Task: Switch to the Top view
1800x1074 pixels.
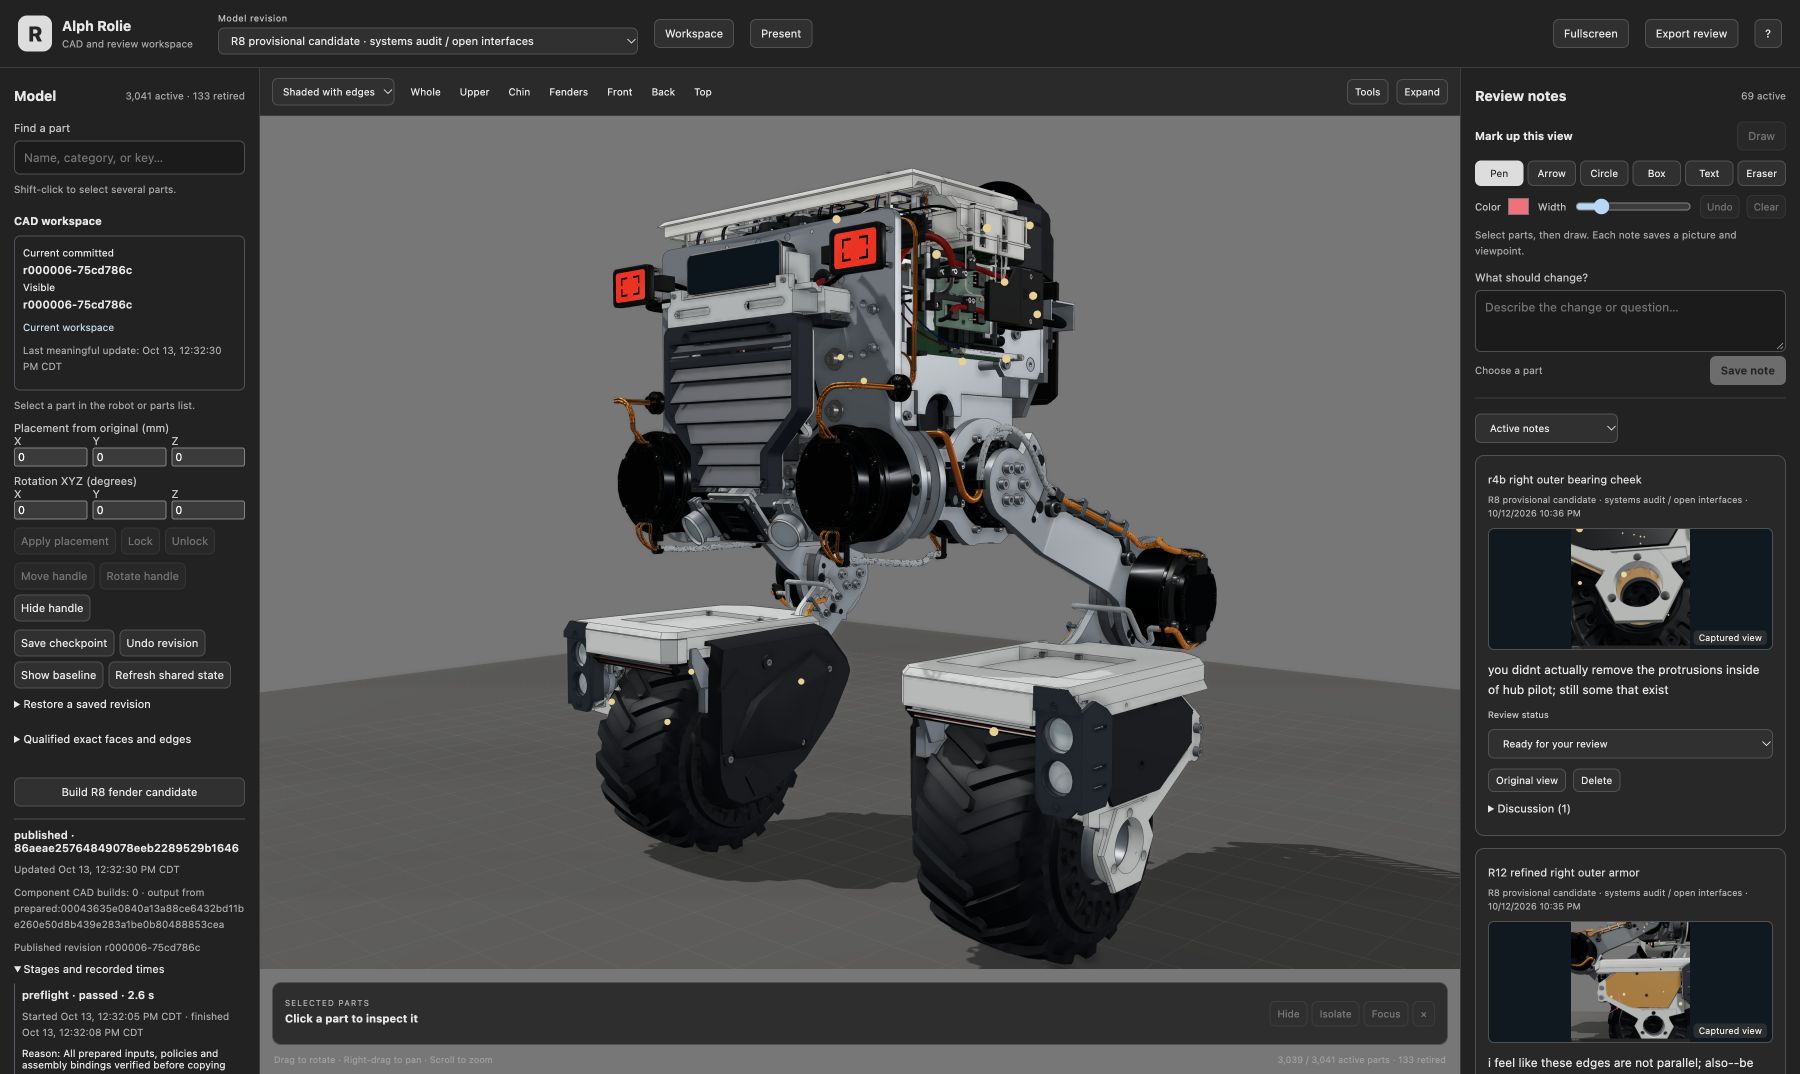Action: (703, 92)
